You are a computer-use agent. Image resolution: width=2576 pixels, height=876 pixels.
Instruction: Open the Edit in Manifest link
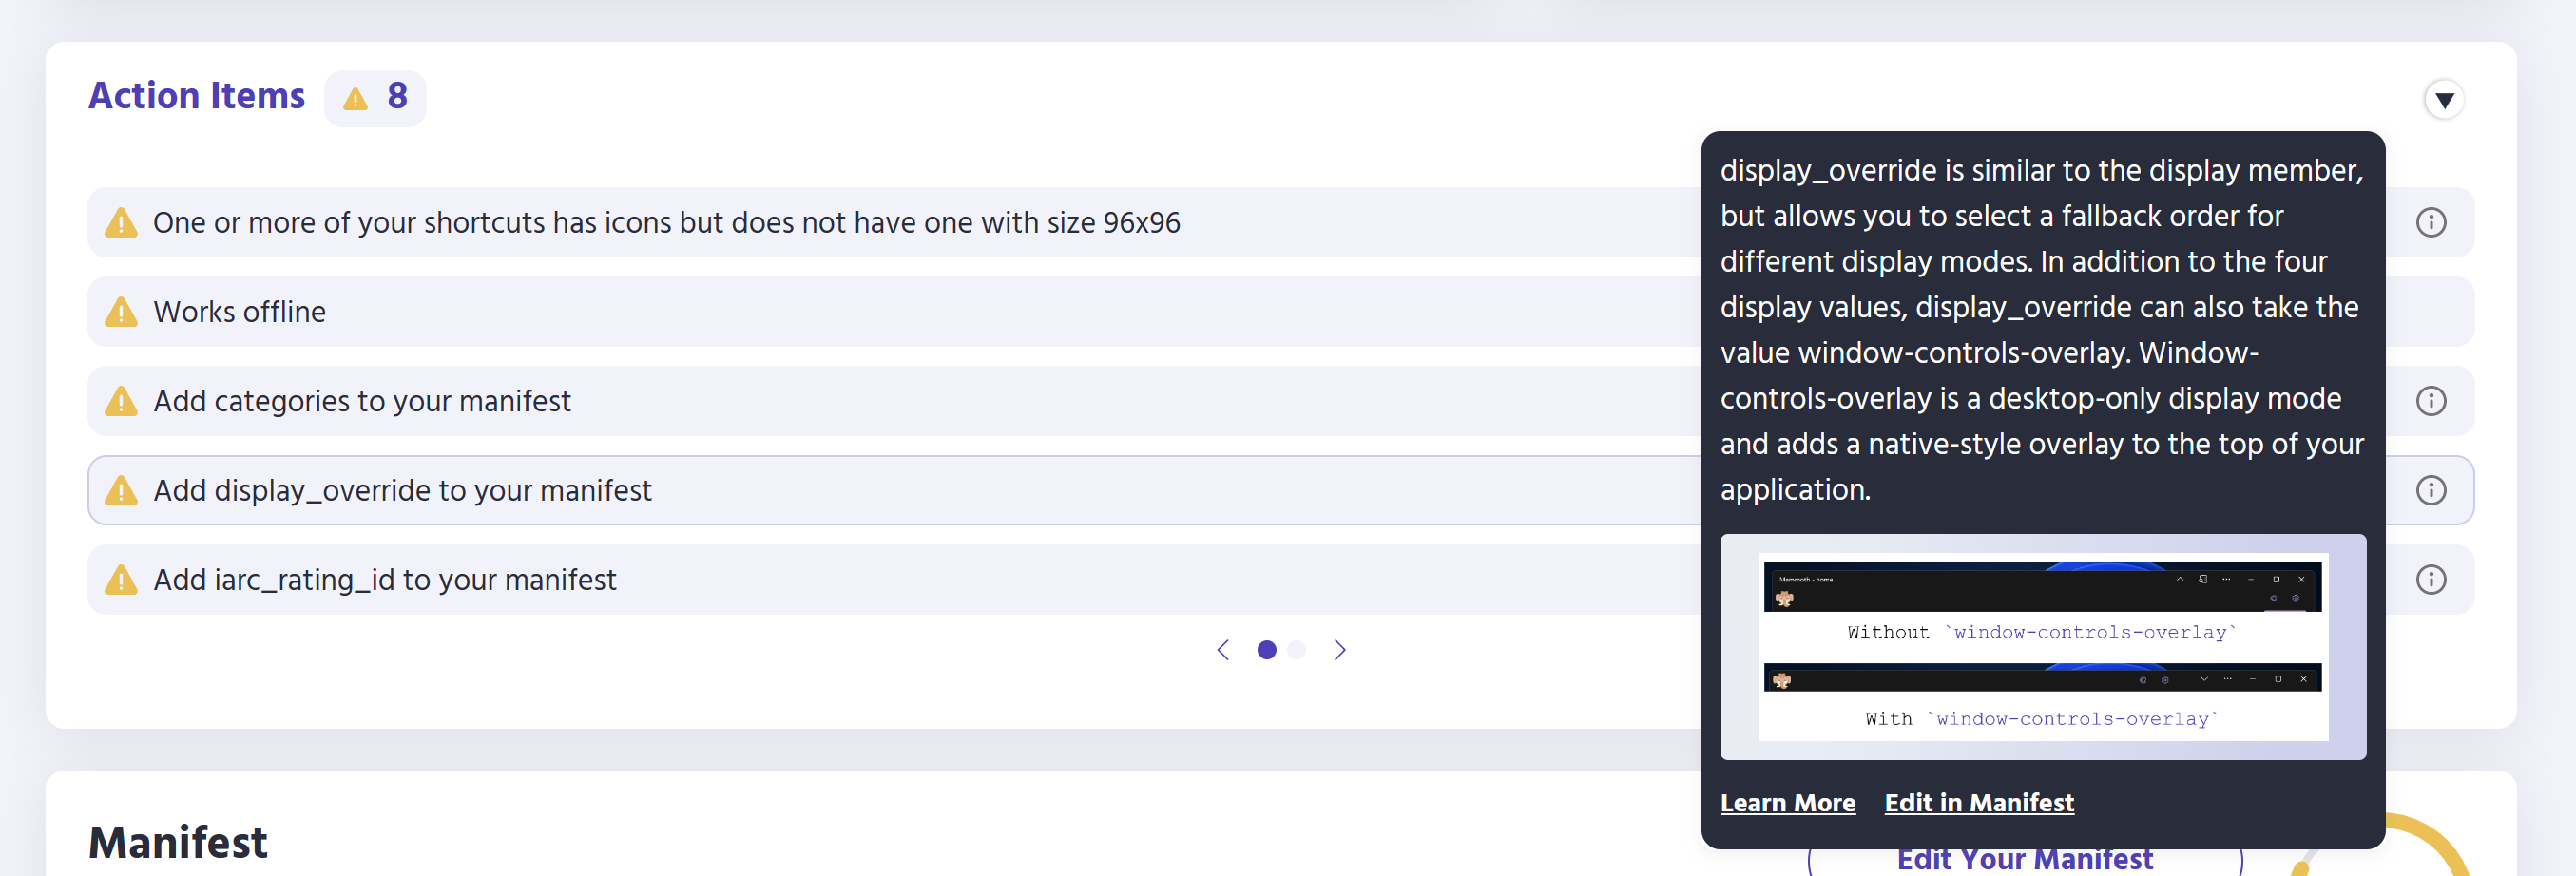[x=1979, y=803]
